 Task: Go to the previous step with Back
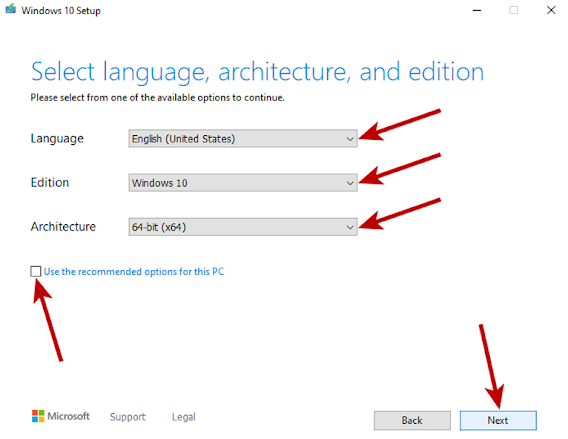(x=412, y=421)
